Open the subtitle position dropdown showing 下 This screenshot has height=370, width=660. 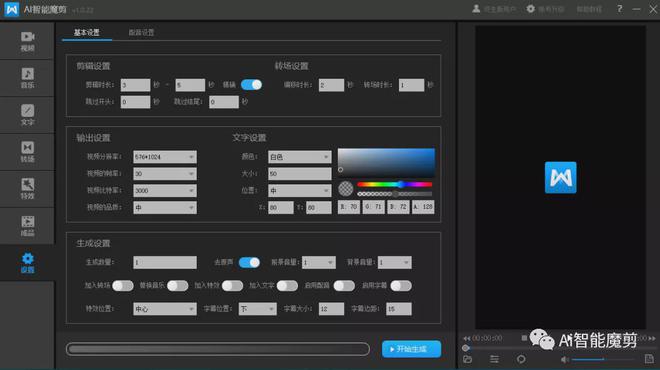click(x=258, y=309)
